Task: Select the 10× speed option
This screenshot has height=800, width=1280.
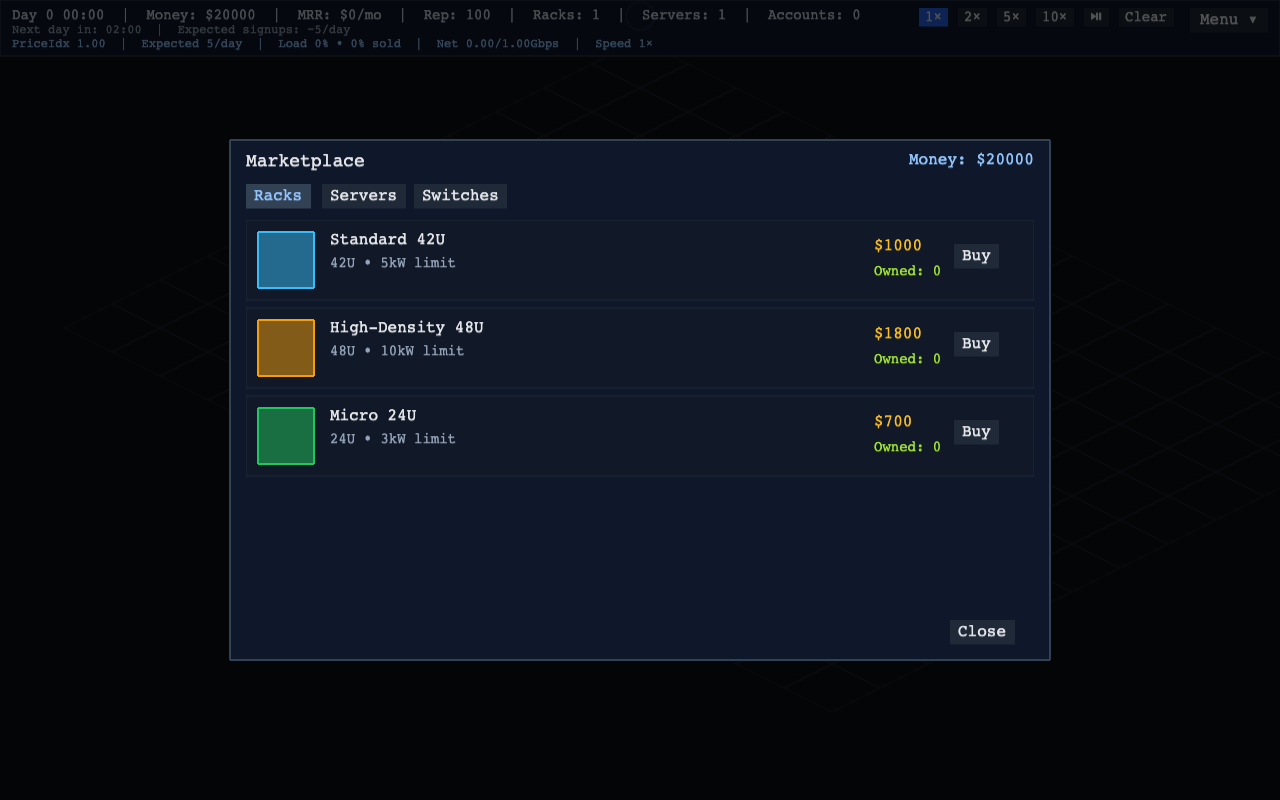Action: pos(1054,17)
